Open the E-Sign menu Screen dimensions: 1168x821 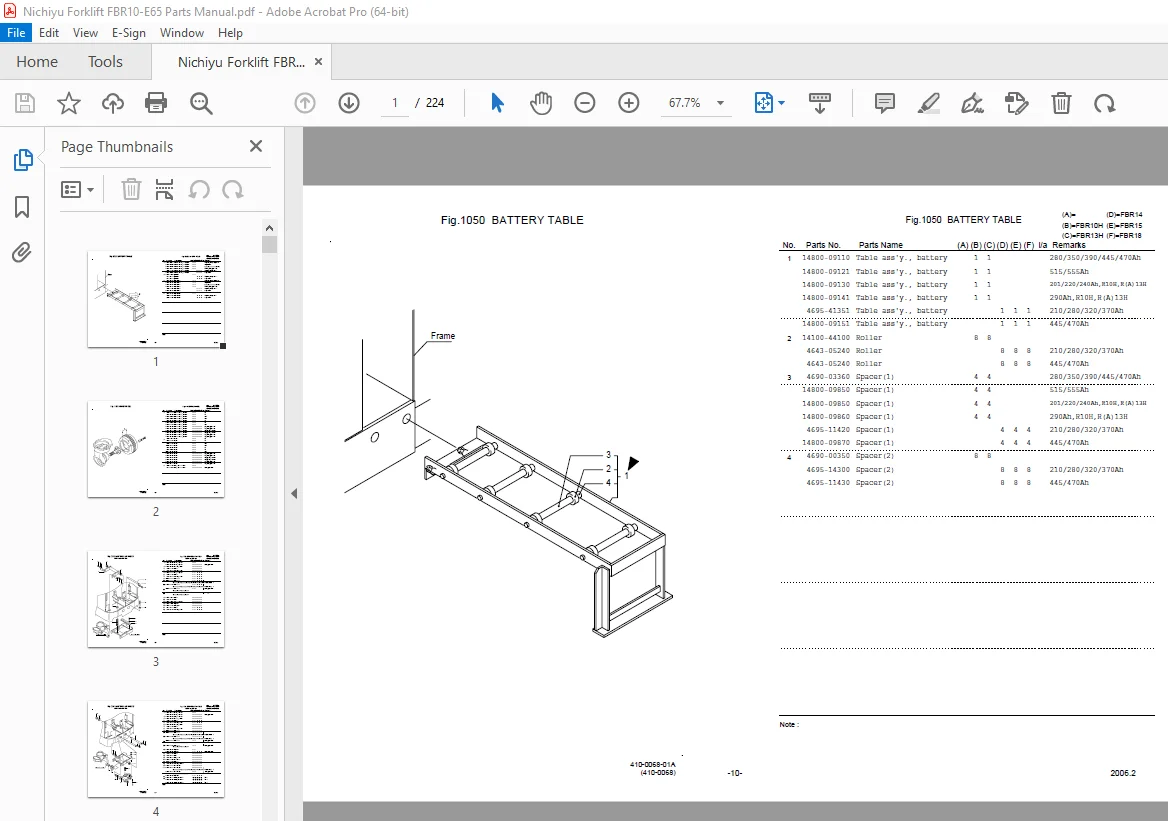click(x=129, y=33)
